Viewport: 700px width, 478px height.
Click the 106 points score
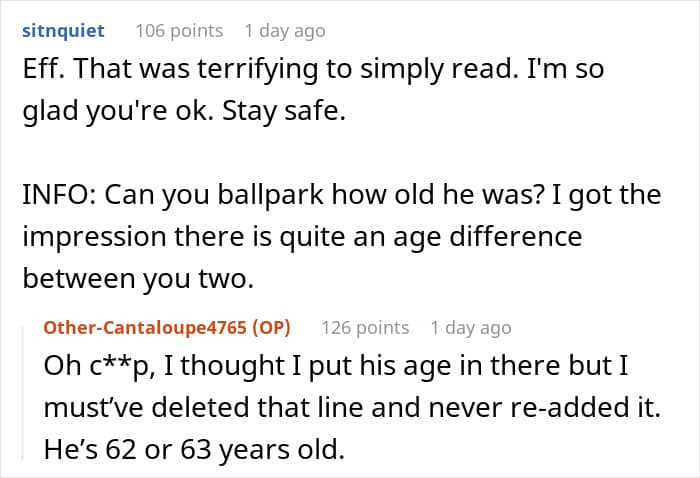click(179, 31)
